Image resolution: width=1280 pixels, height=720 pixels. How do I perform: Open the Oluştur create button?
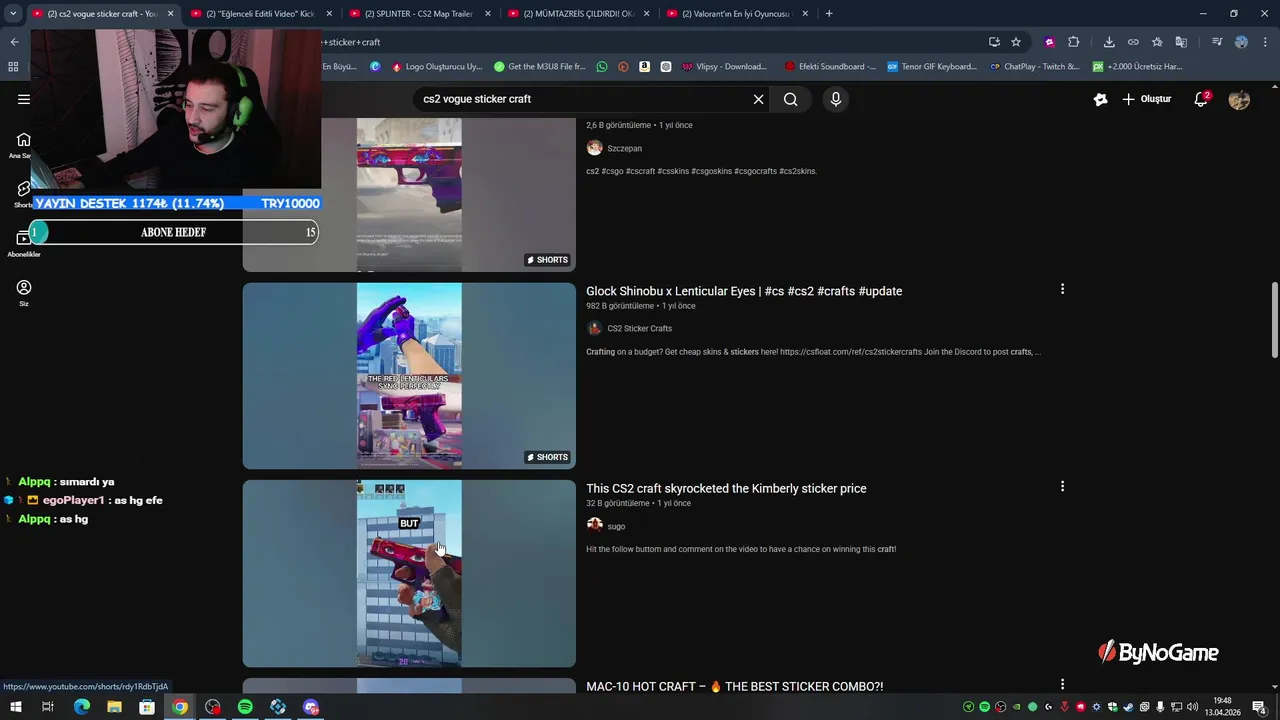pos(1147,99)
